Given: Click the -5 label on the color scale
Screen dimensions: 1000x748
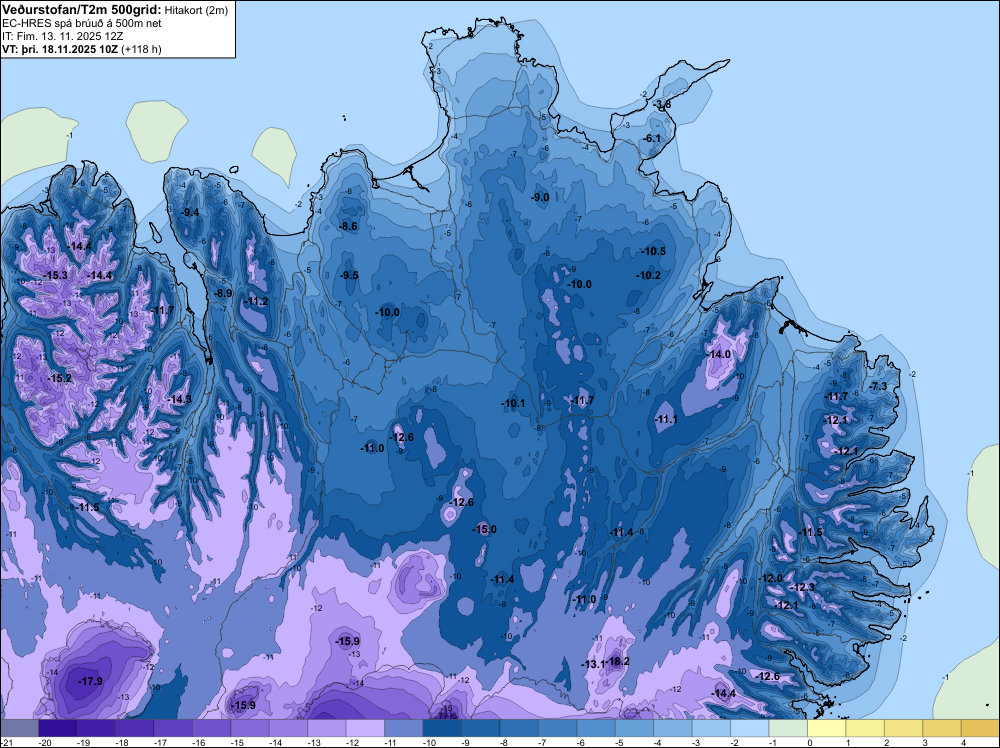Looking at the screenshot, I should coord(620,742).
